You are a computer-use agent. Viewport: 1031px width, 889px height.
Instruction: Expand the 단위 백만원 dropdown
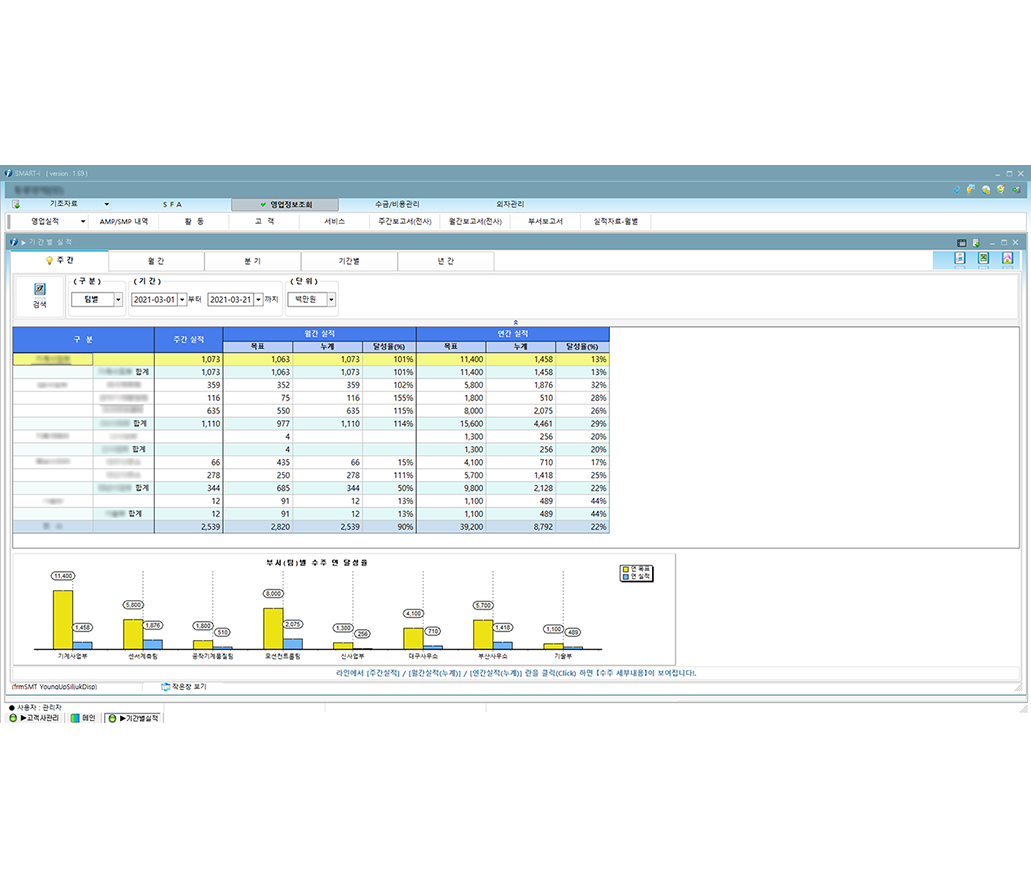(x=331, y=299)
